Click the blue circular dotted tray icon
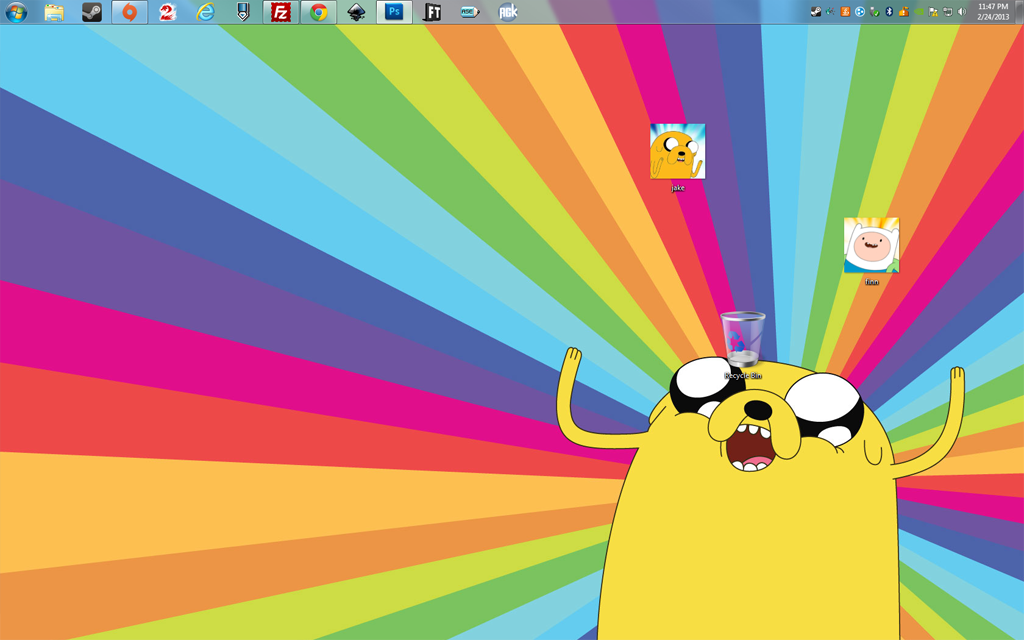 coord(860,11)
